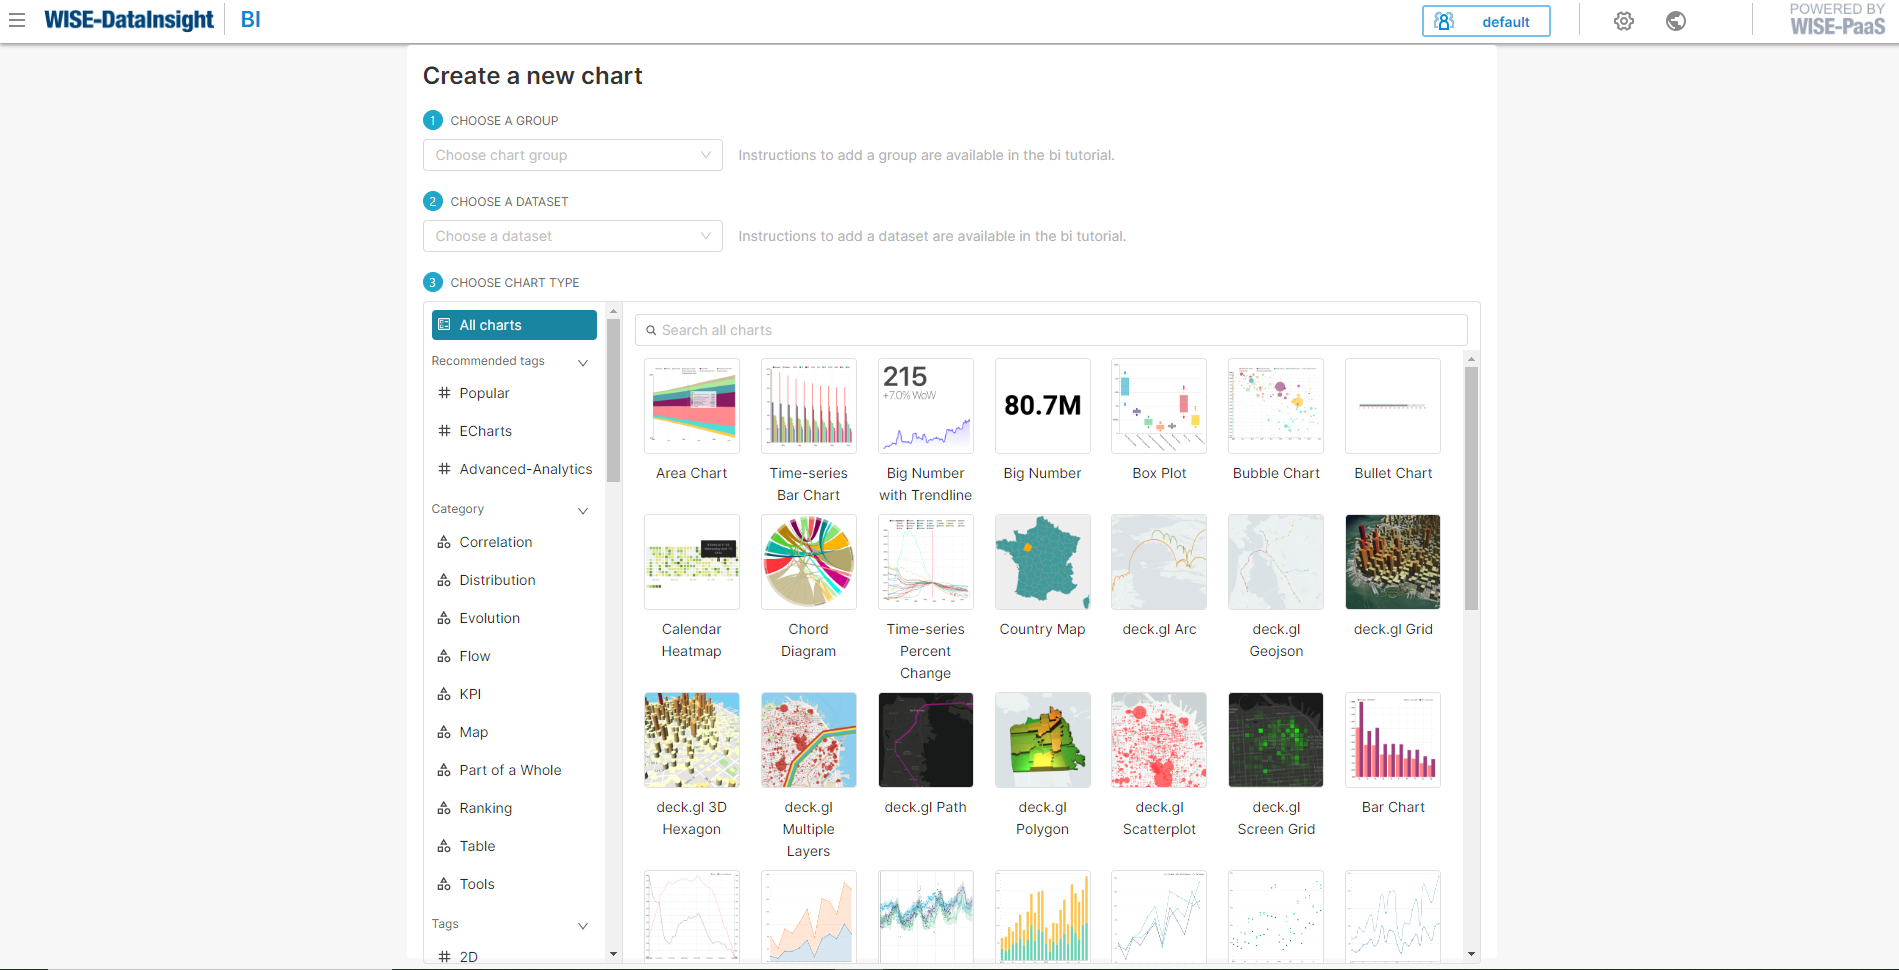
Task: Select deck.gl 3D Hexagon chart
Action: pyautogui.click(x=691, y=740)
